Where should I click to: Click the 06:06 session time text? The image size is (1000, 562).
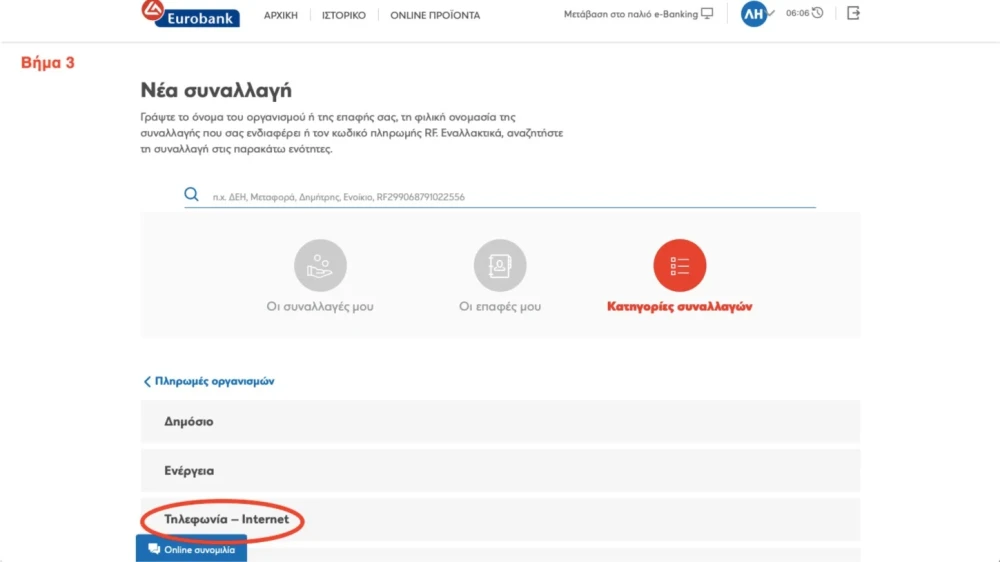[x=797, y=13]
